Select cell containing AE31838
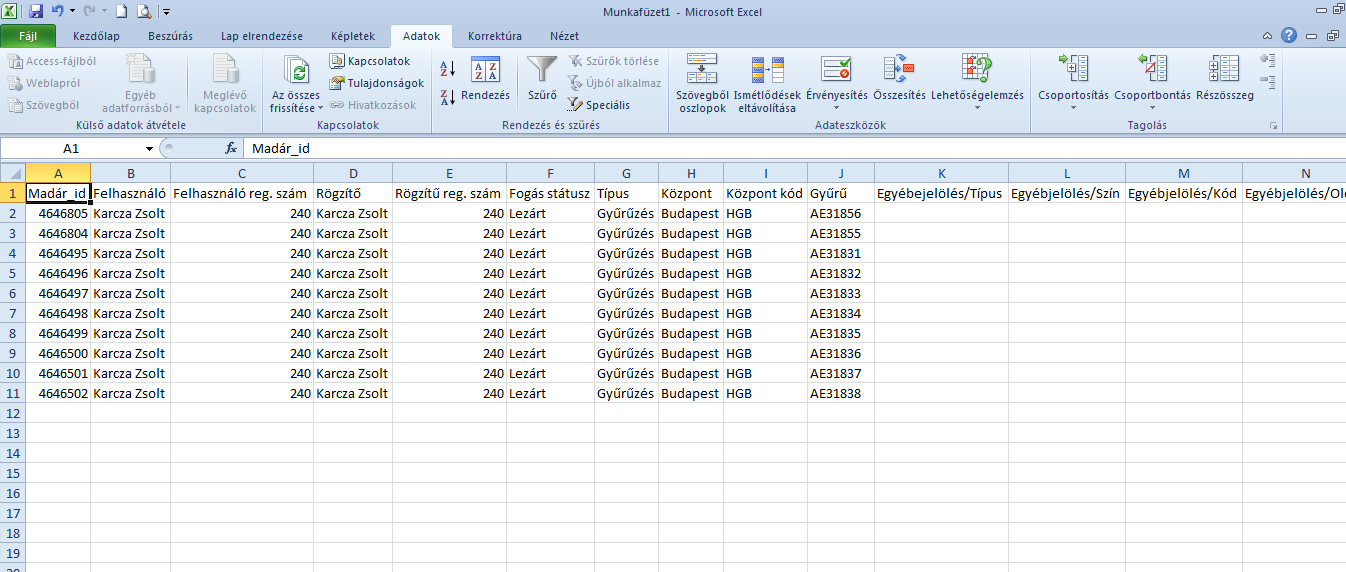Screen dimensions: 1346x572 click(x=840, y=393)
